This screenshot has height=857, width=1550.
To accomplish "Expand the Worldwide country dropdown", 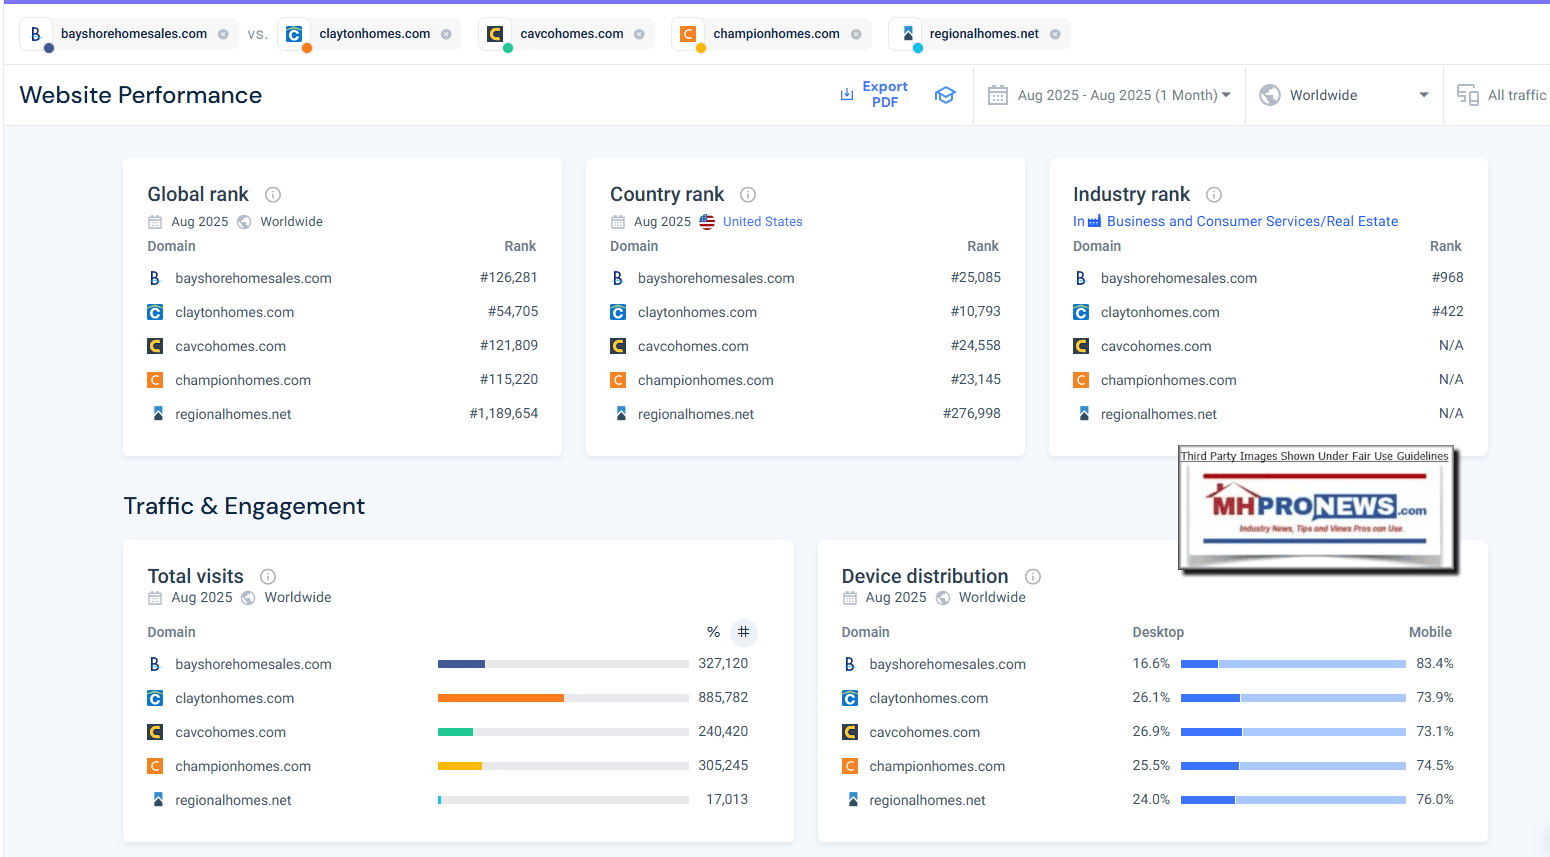I will (1344, 95).
